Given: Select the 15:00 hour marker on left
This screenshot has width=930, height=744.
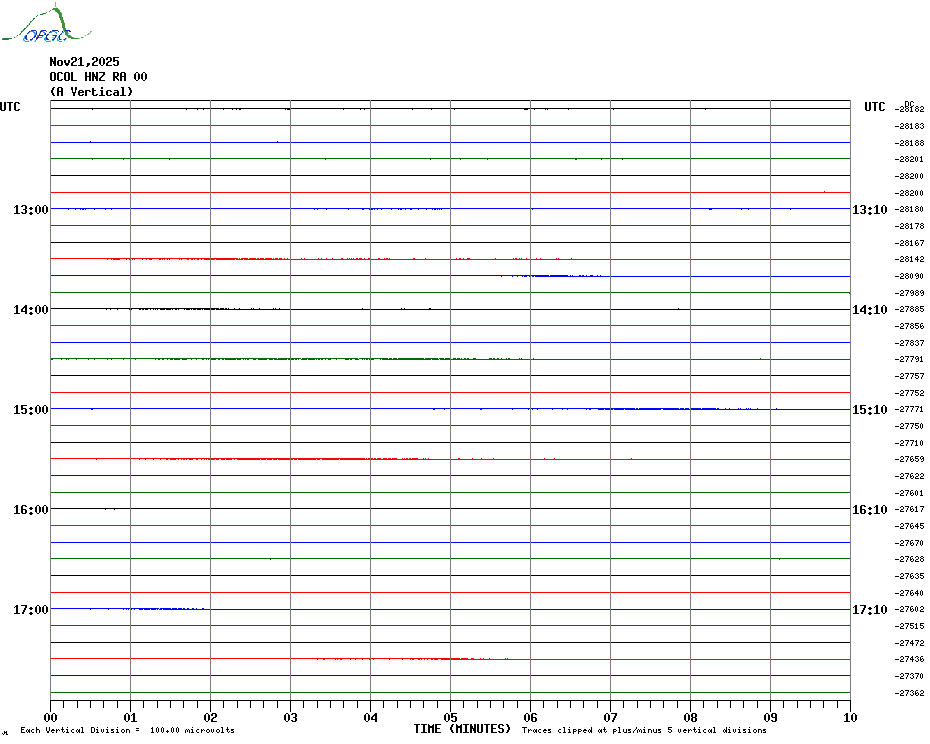Looking at the screenshot, I should click(30, 410).
